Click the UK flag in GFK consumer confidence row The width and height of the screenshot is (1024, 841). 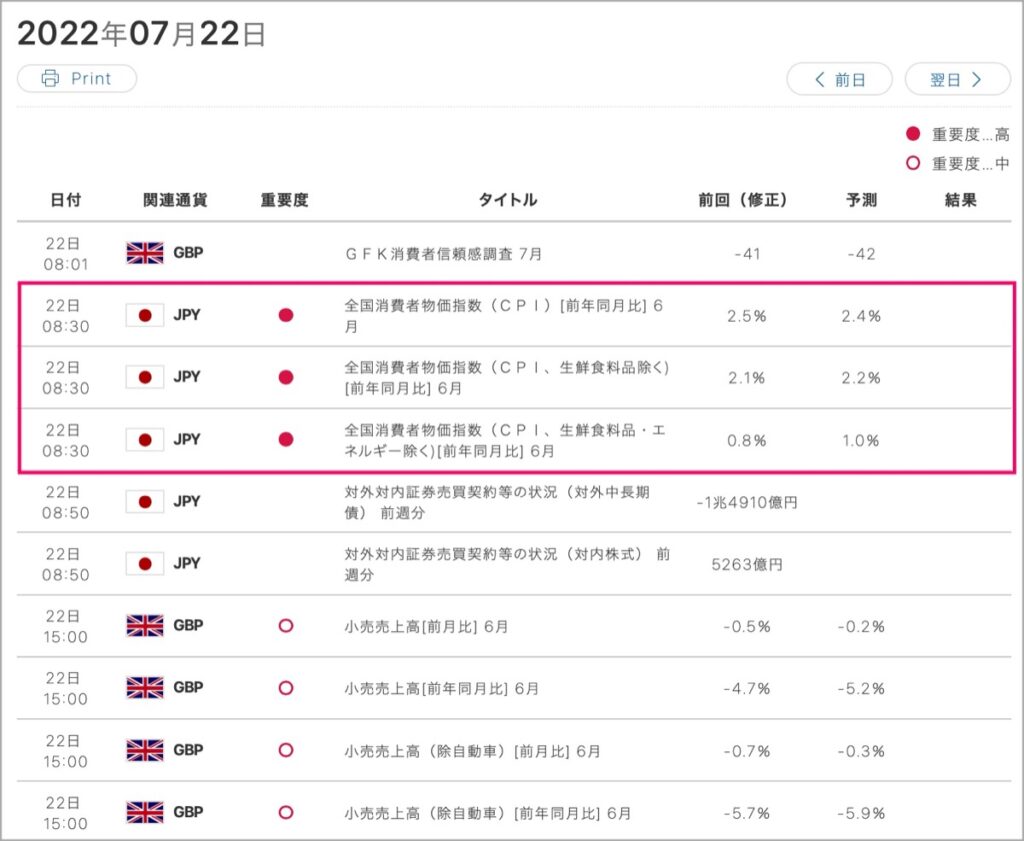[145, 253]
